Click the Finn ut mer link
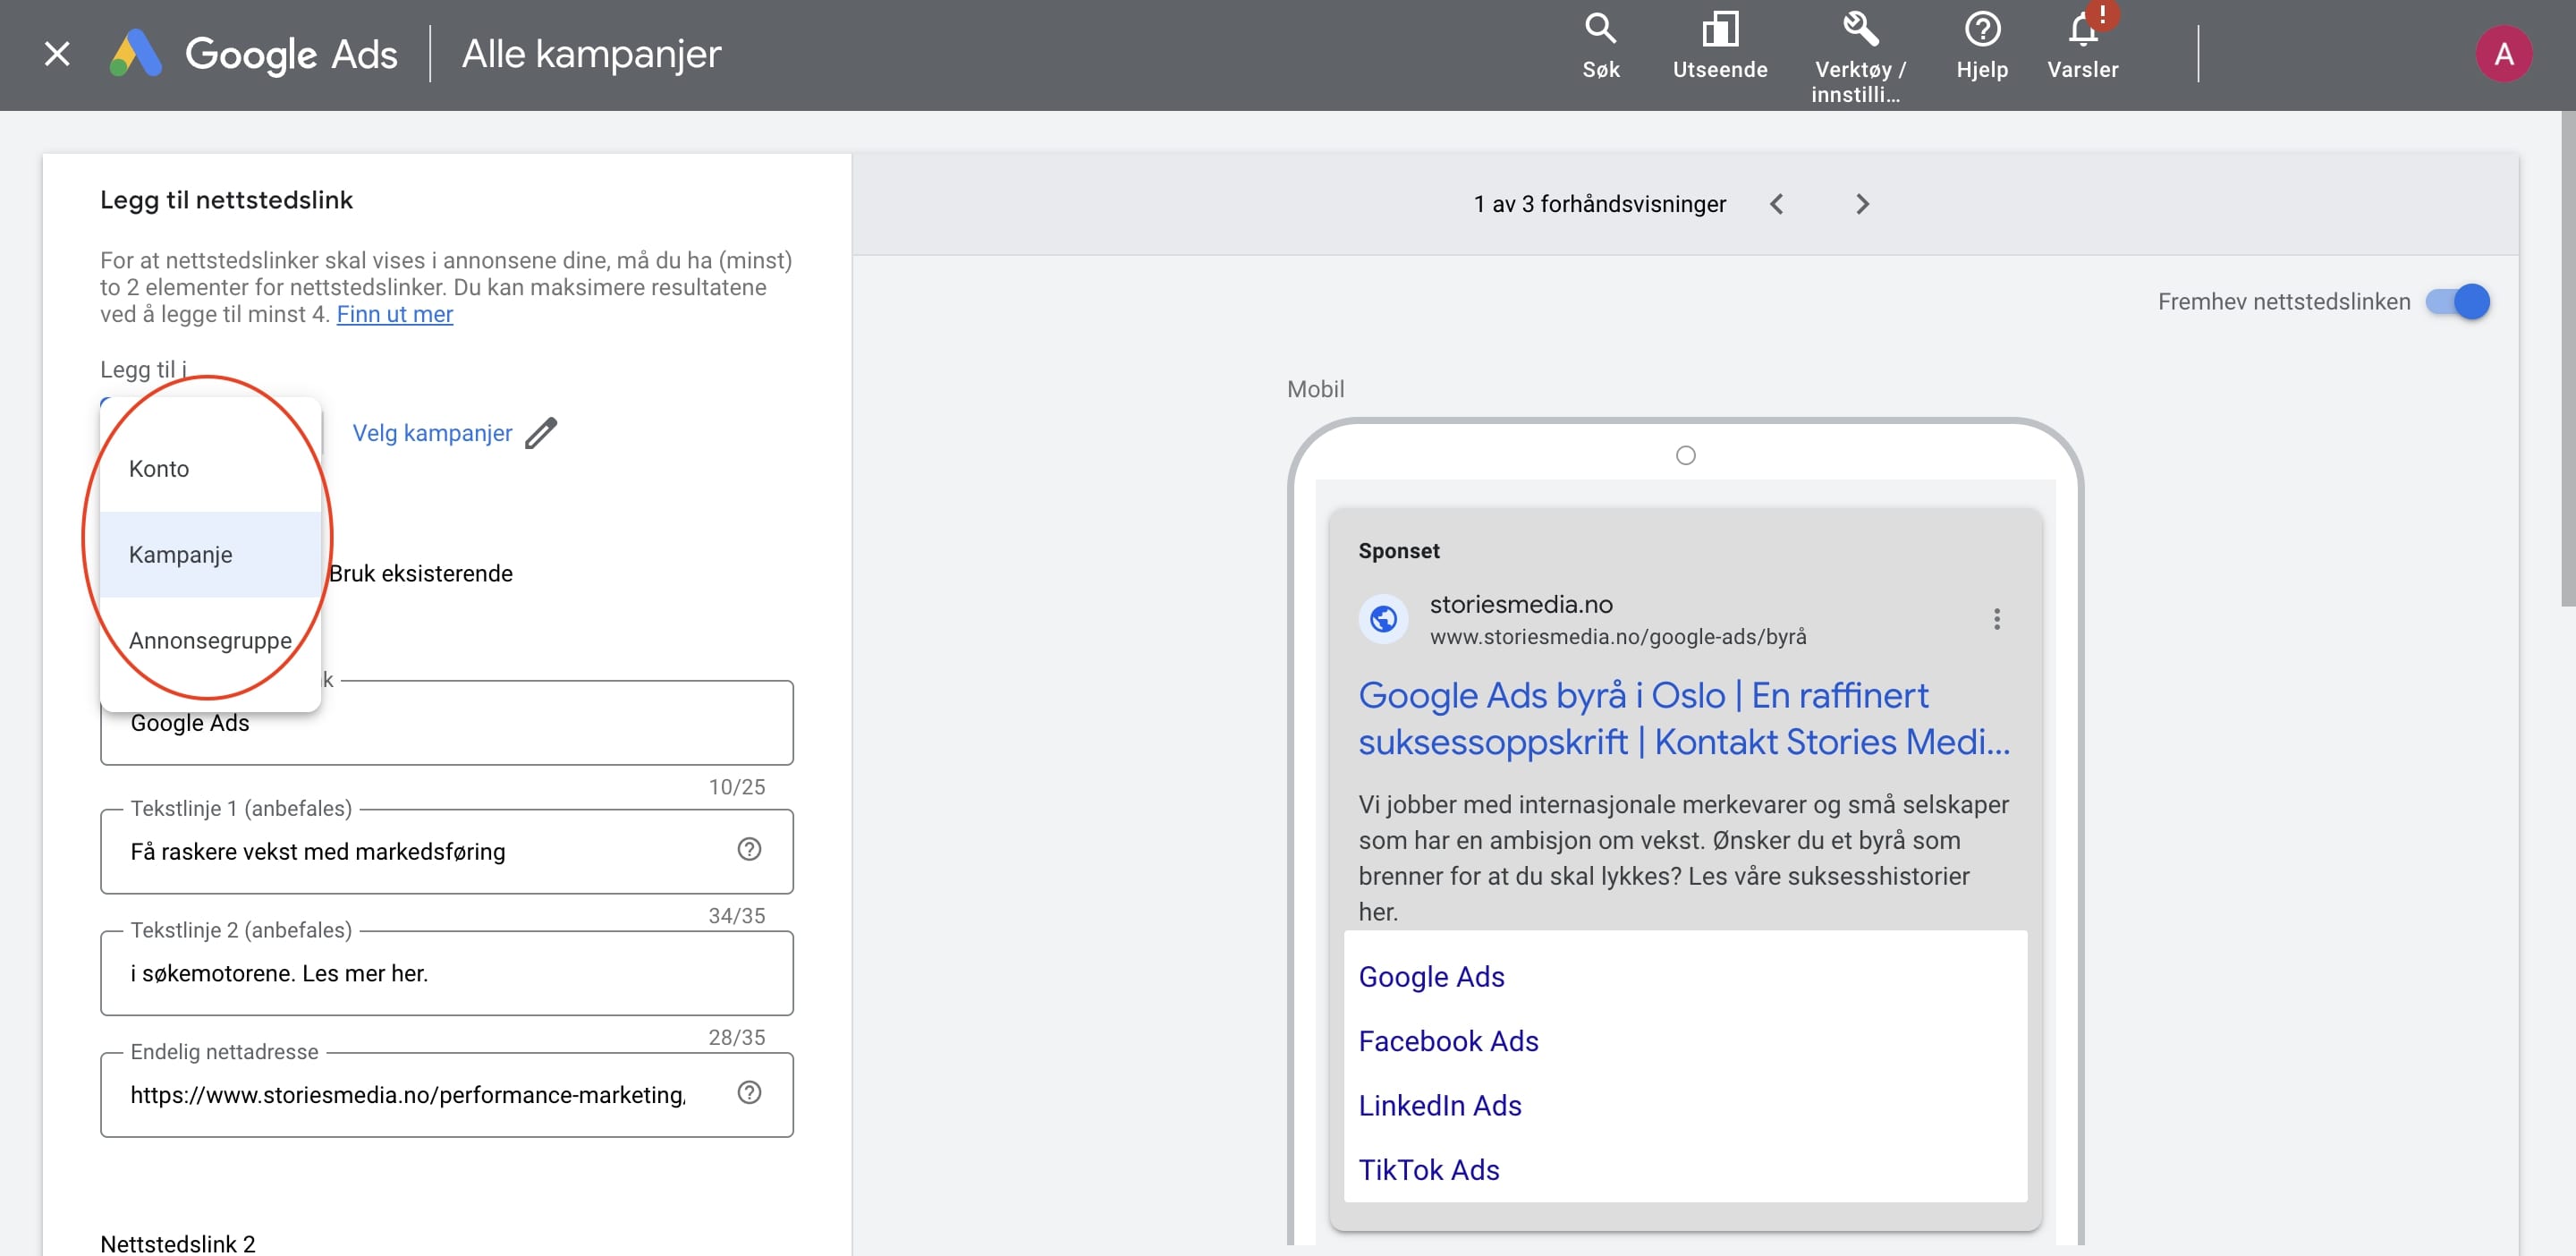The height and width of the screenshot is (1256, 2576). tap(394, 315)
